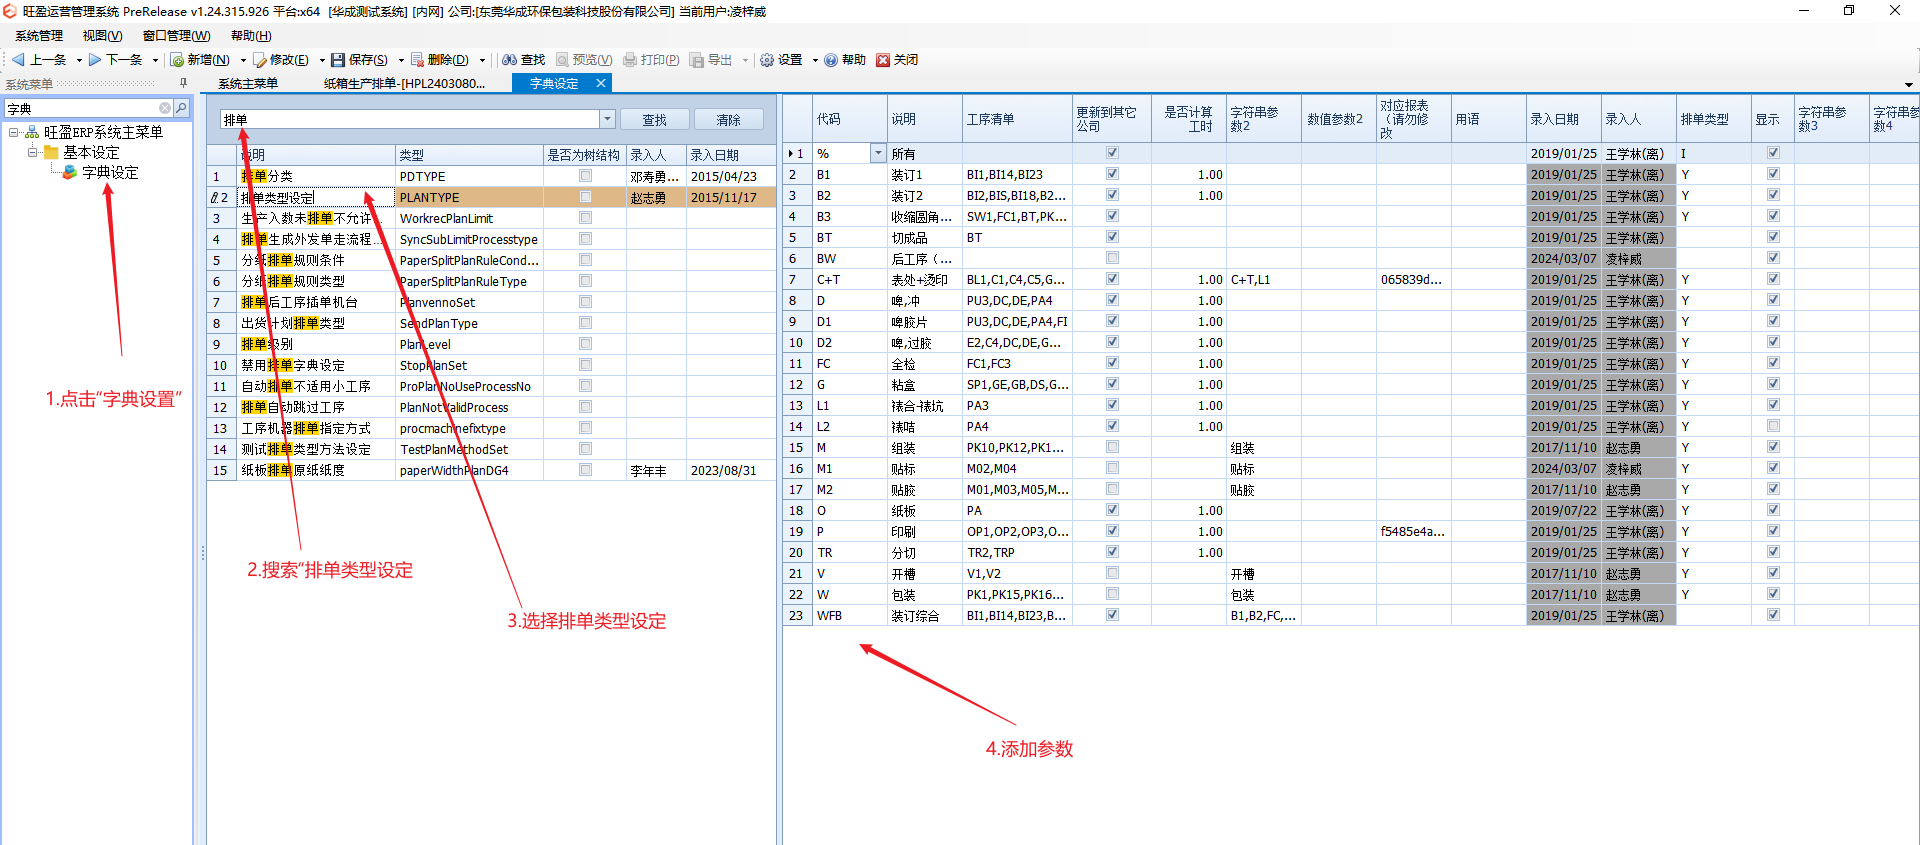Open dropdown arrow next to 保存(S)

(x=401, y=60)
